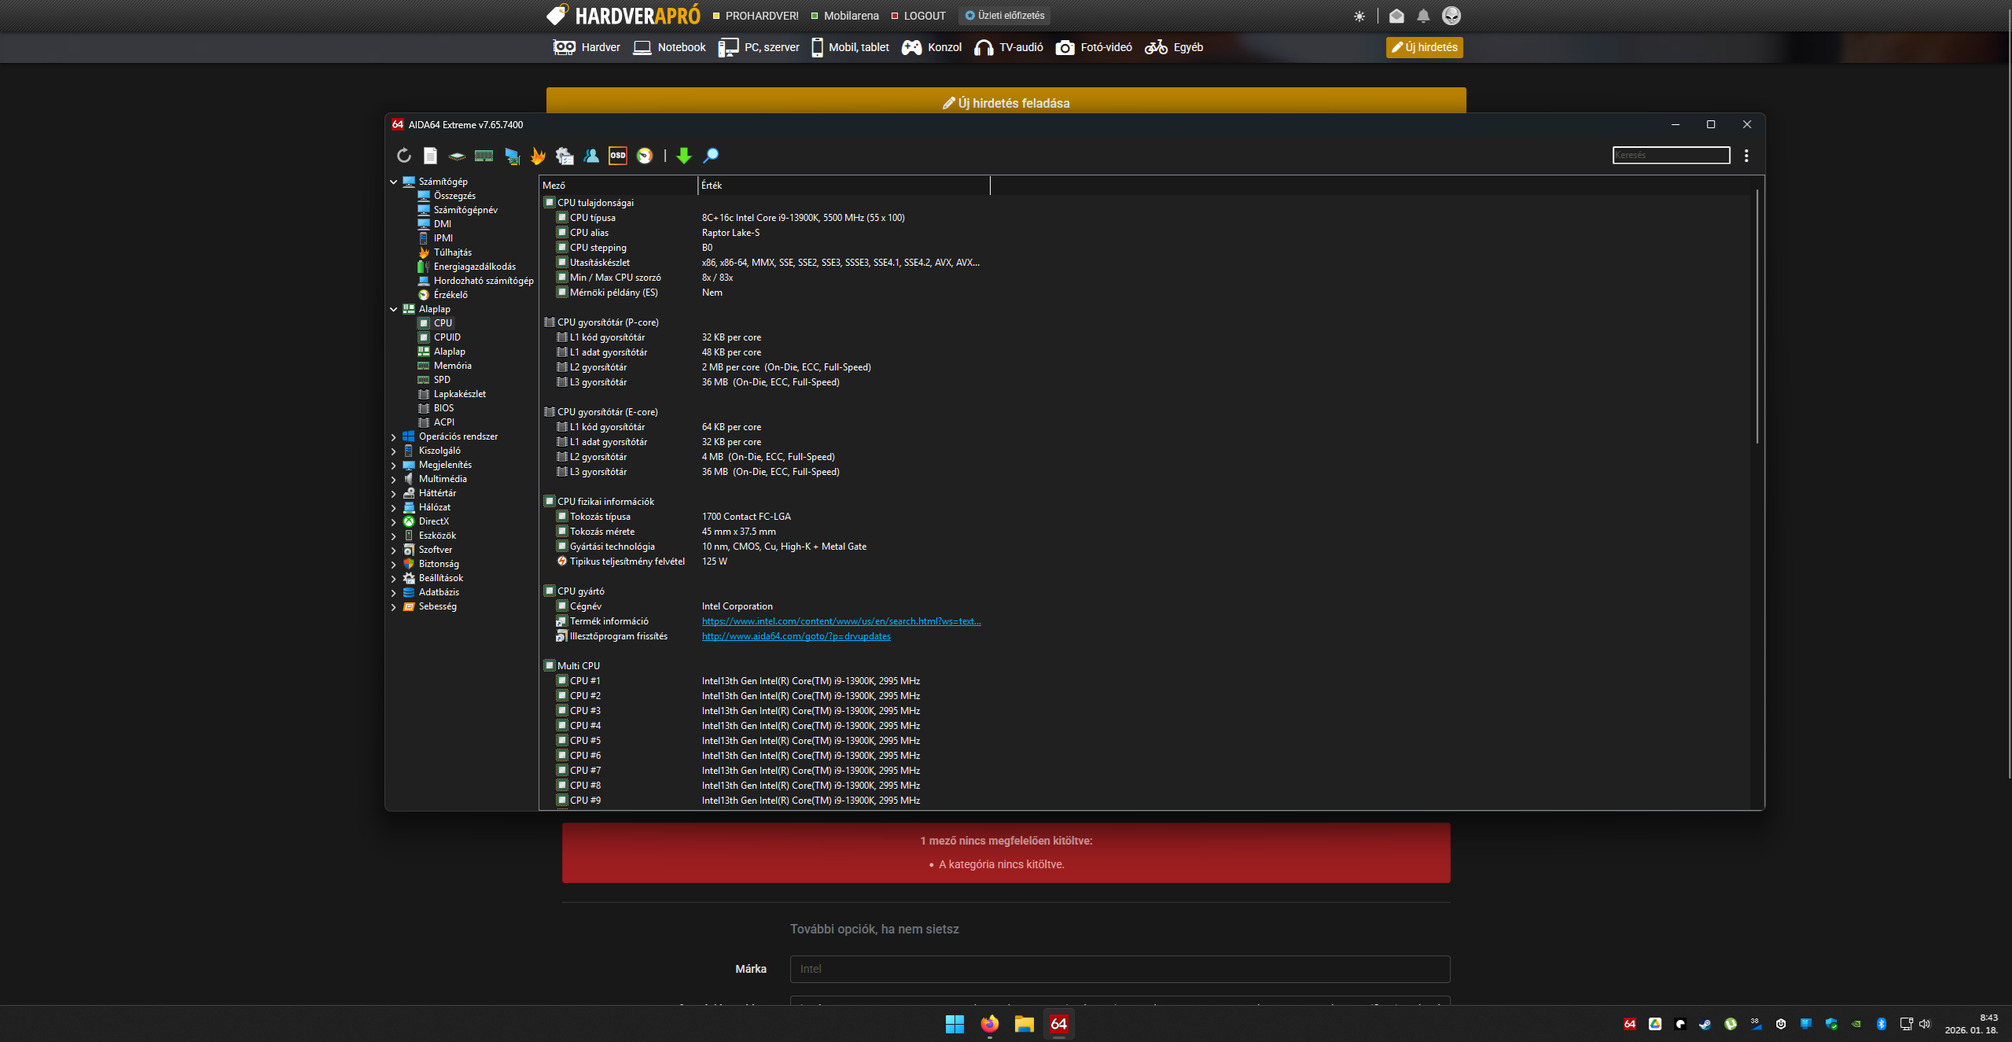Open the Hardver category menu
The height and width of the screenshot is (1042, 2012).
587,47
